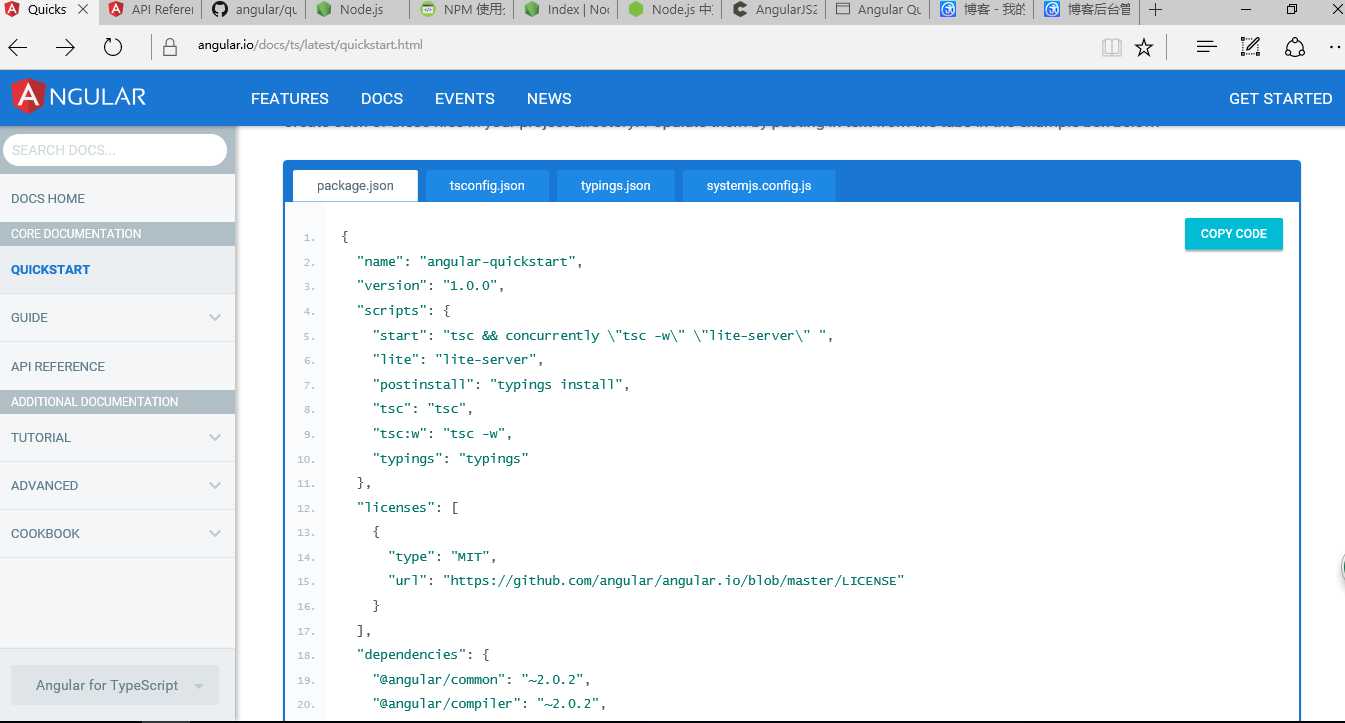This screenshot has height=723, width=1345.
Task: Click the Angular shield logo
Action: pyautogui.click(x=27, y=97)
